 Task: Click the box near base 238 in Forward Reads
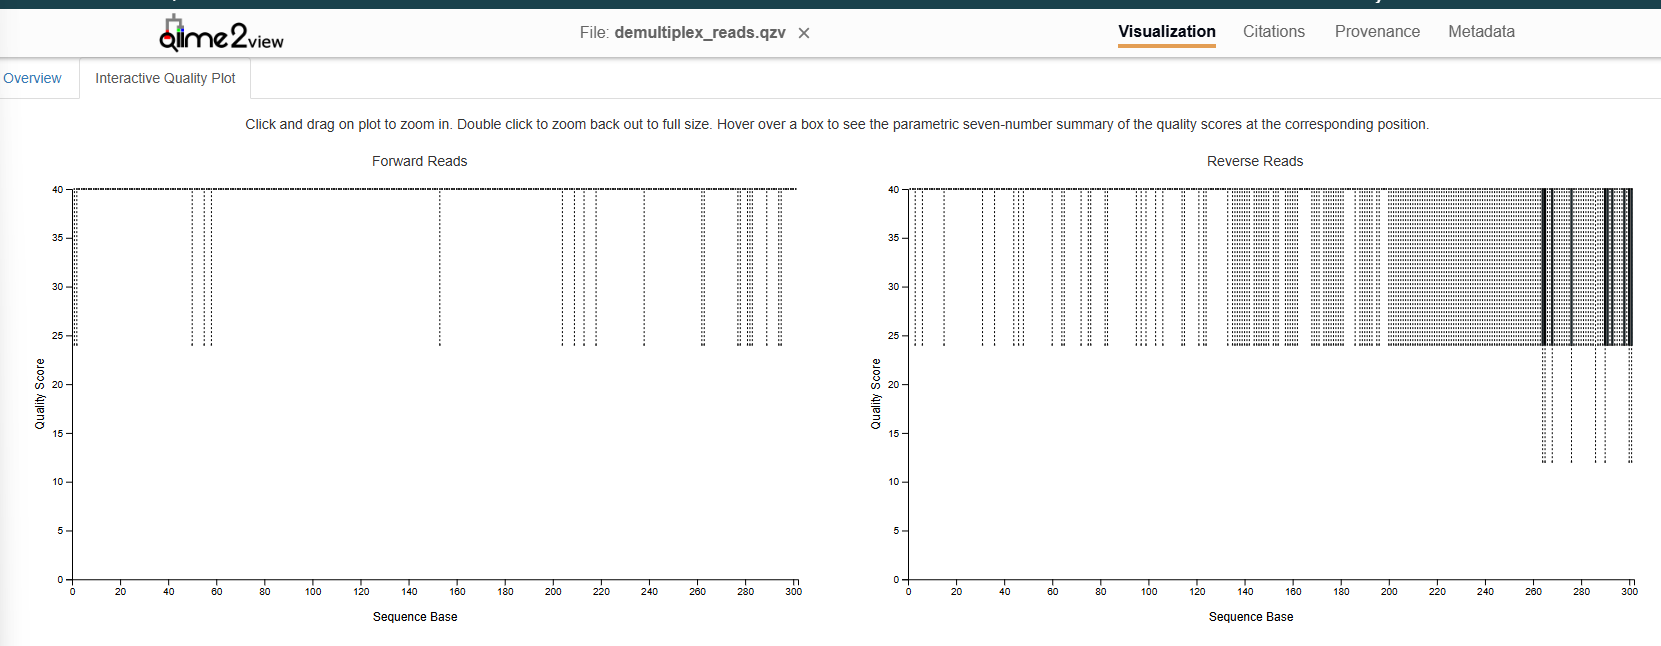tap(644, 267)
